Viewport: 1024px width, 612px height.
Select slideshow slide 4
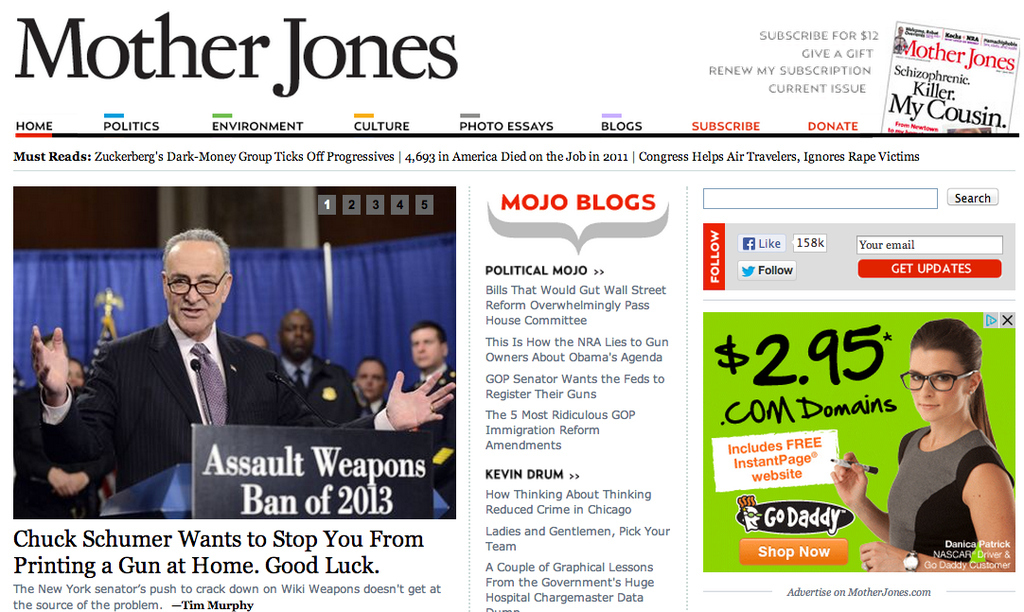click(x=400, y=205)
